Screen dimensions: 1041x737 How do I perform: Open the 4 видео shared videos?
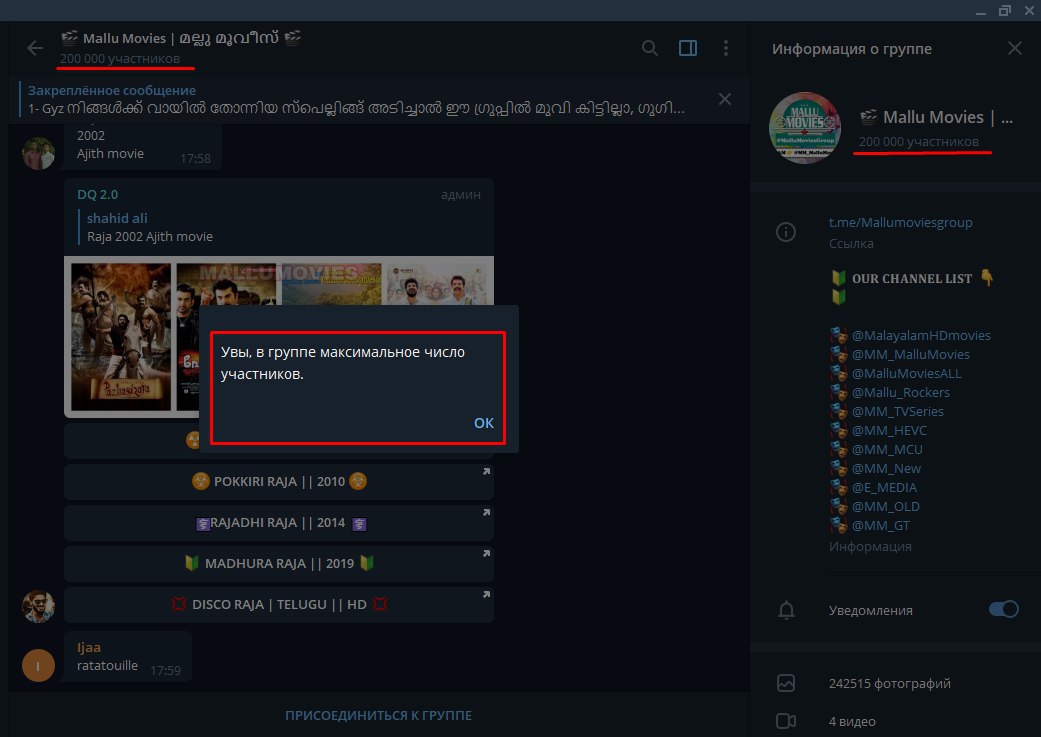click(852, 721)
